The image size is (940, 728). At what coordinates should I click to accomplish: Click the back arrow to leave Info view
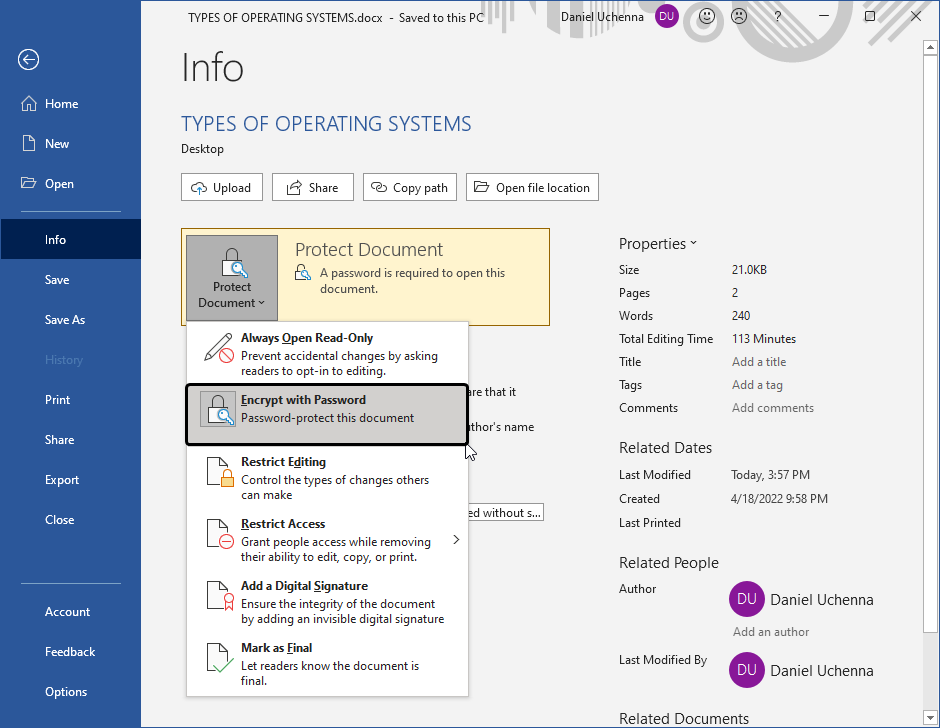click(x=28, y=60)
